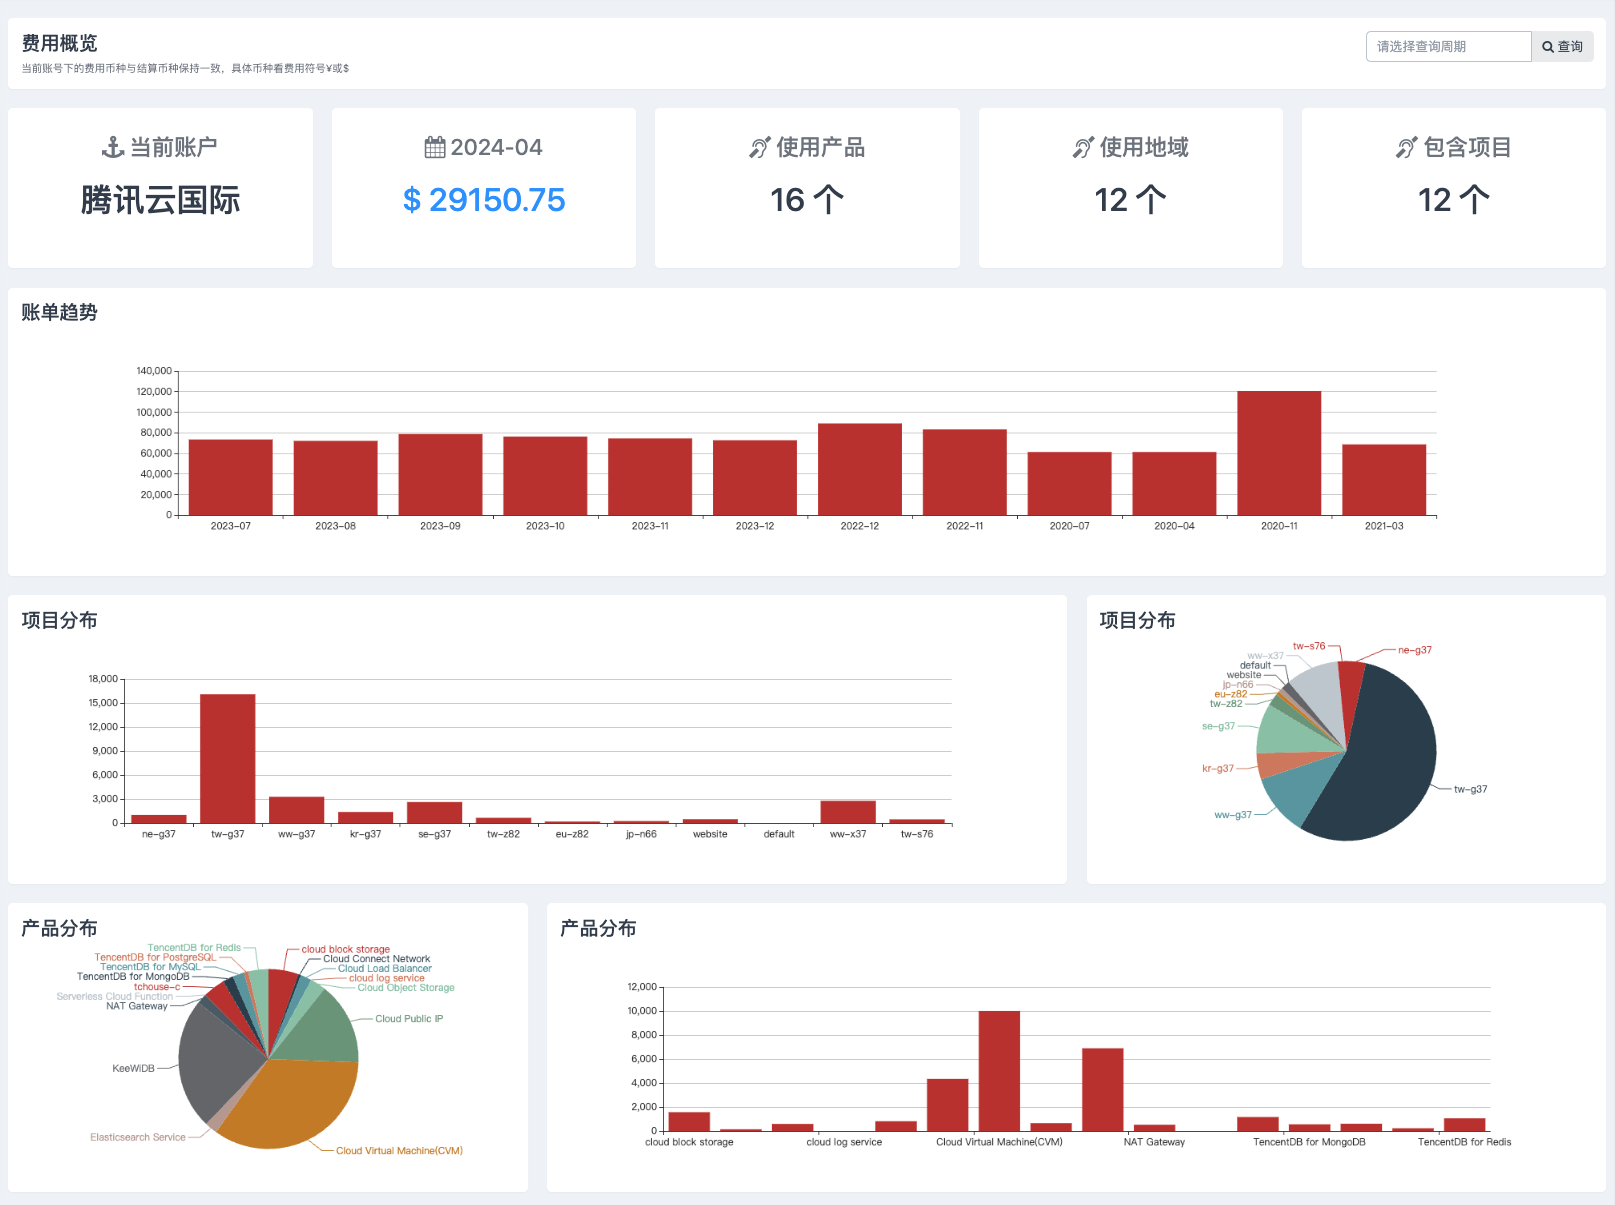Click the KeeWiDB pie label
The height and width of the screenshot is (1205, 1615).
[133, 1068]
